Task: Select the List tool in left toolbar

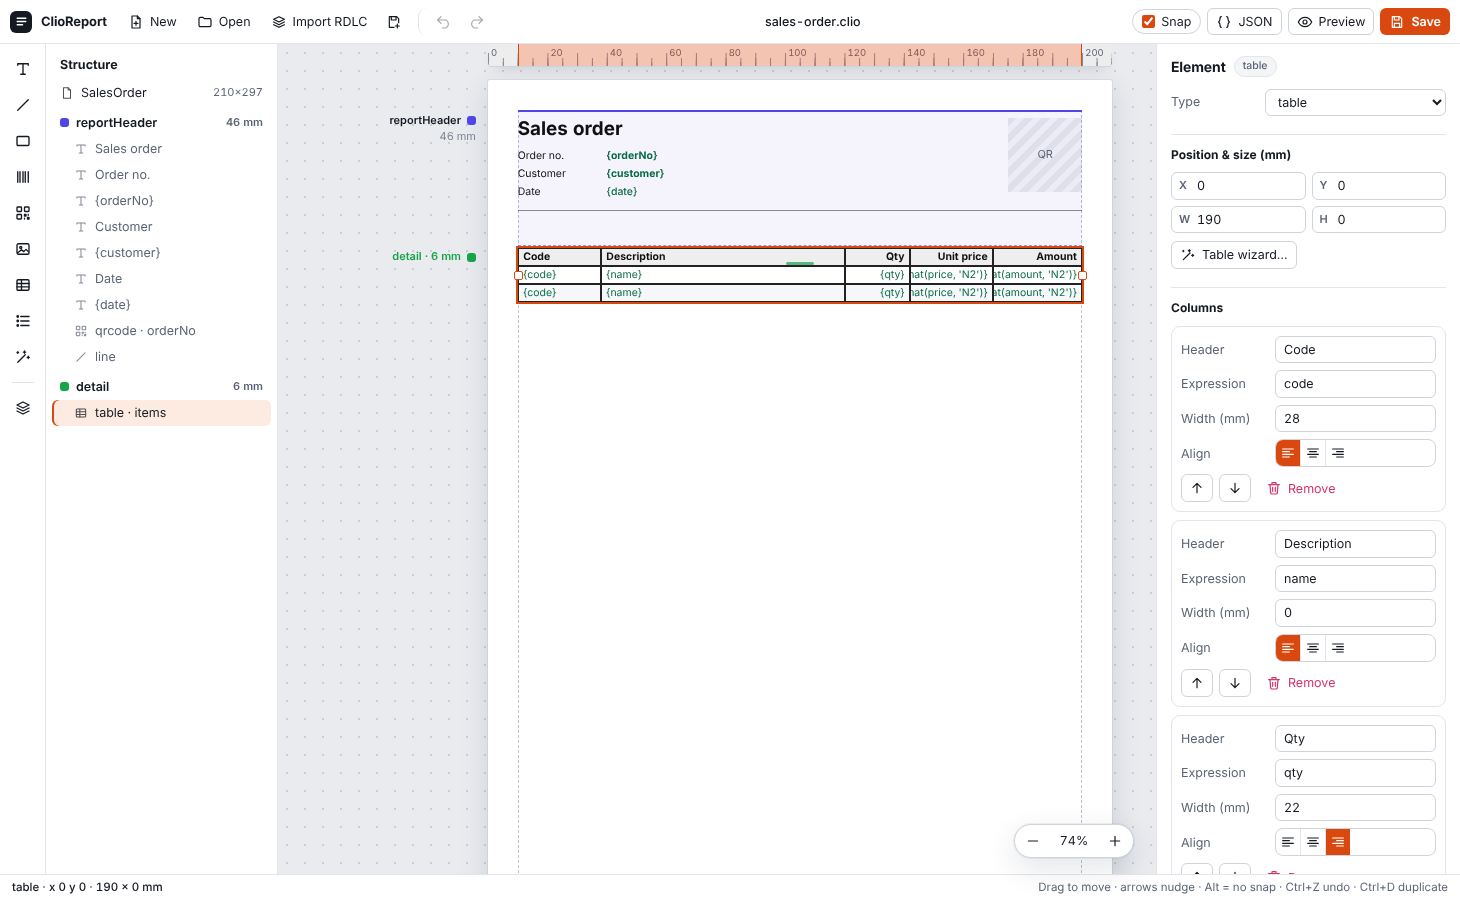Action: [23, 321]
